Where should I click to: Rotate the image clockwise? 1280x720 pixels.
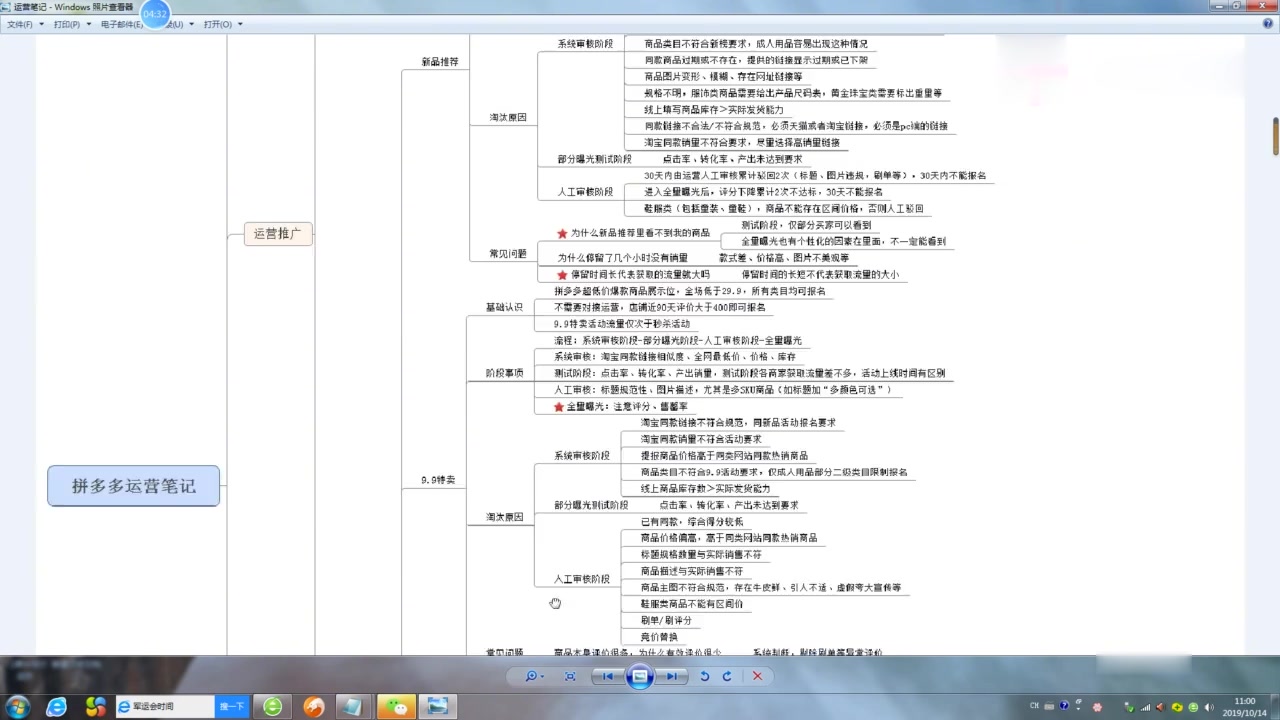[728, 676]
